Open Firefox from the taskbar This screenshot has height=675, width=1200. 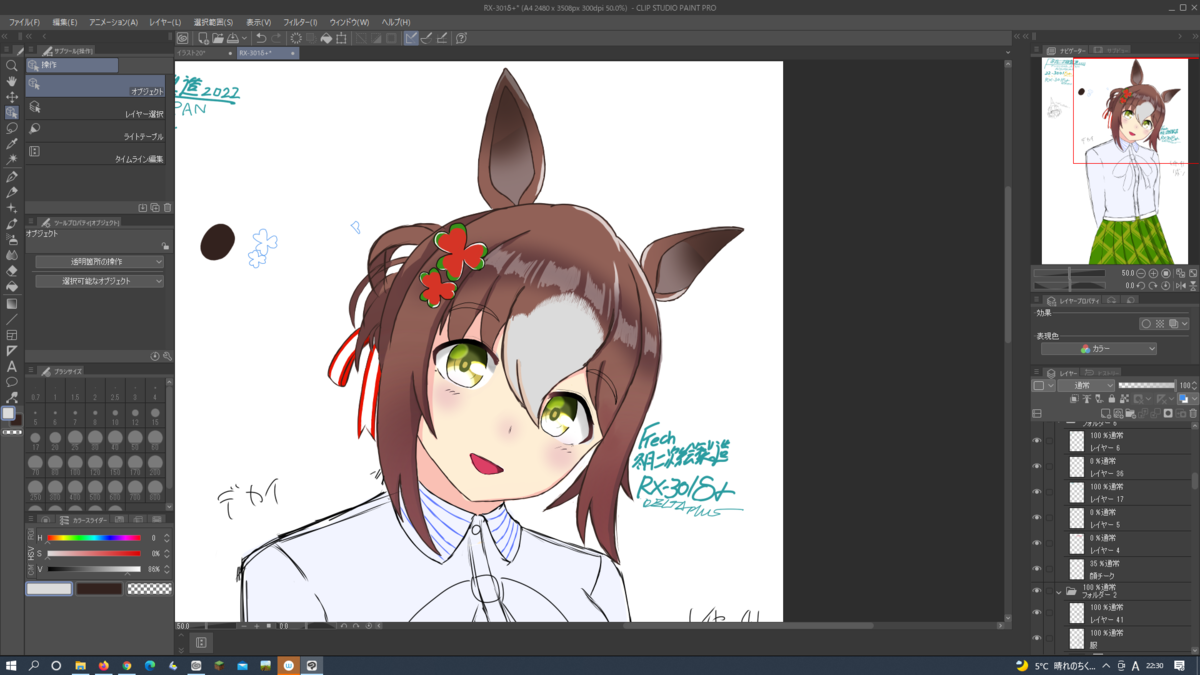click(103, 665)
